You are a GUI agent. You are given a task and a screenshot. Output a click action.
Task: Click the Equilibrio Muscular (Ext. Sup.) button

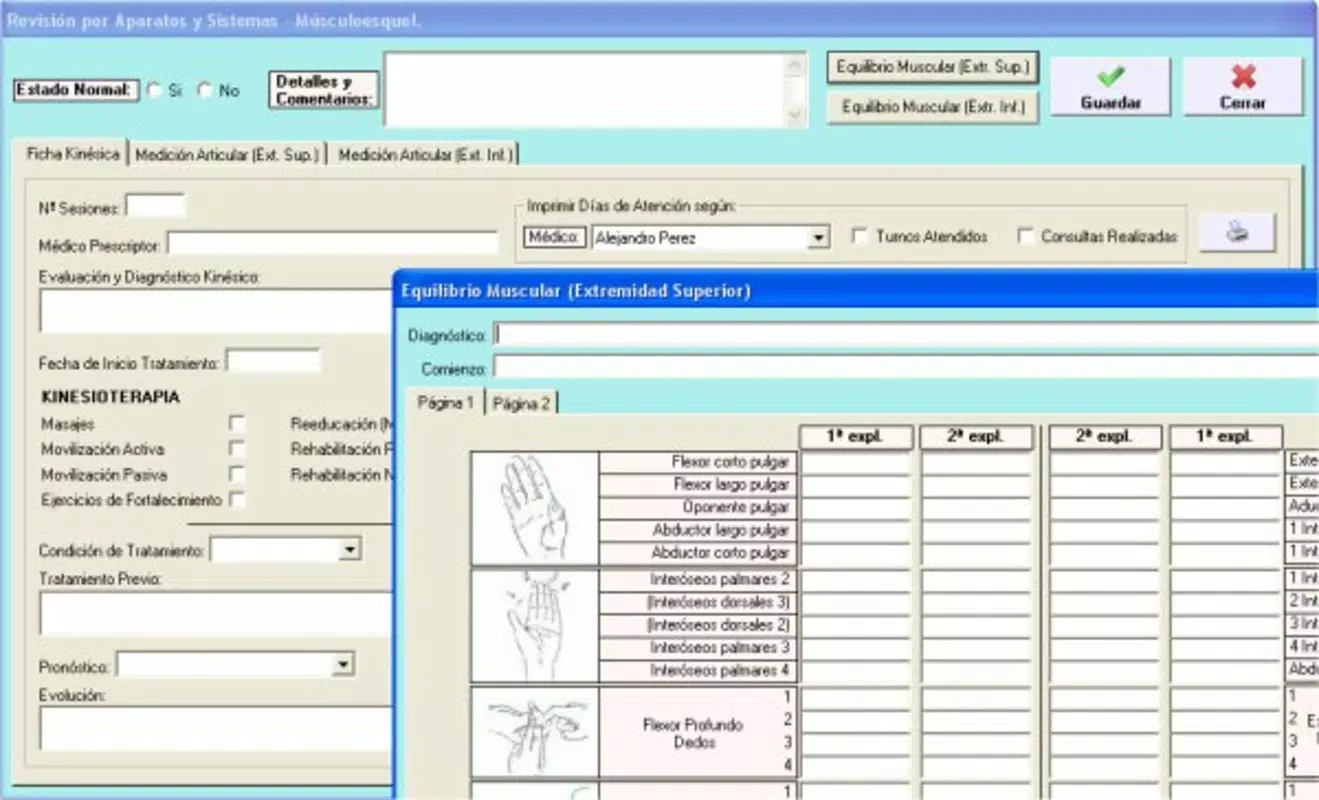(x=933, y=68)
